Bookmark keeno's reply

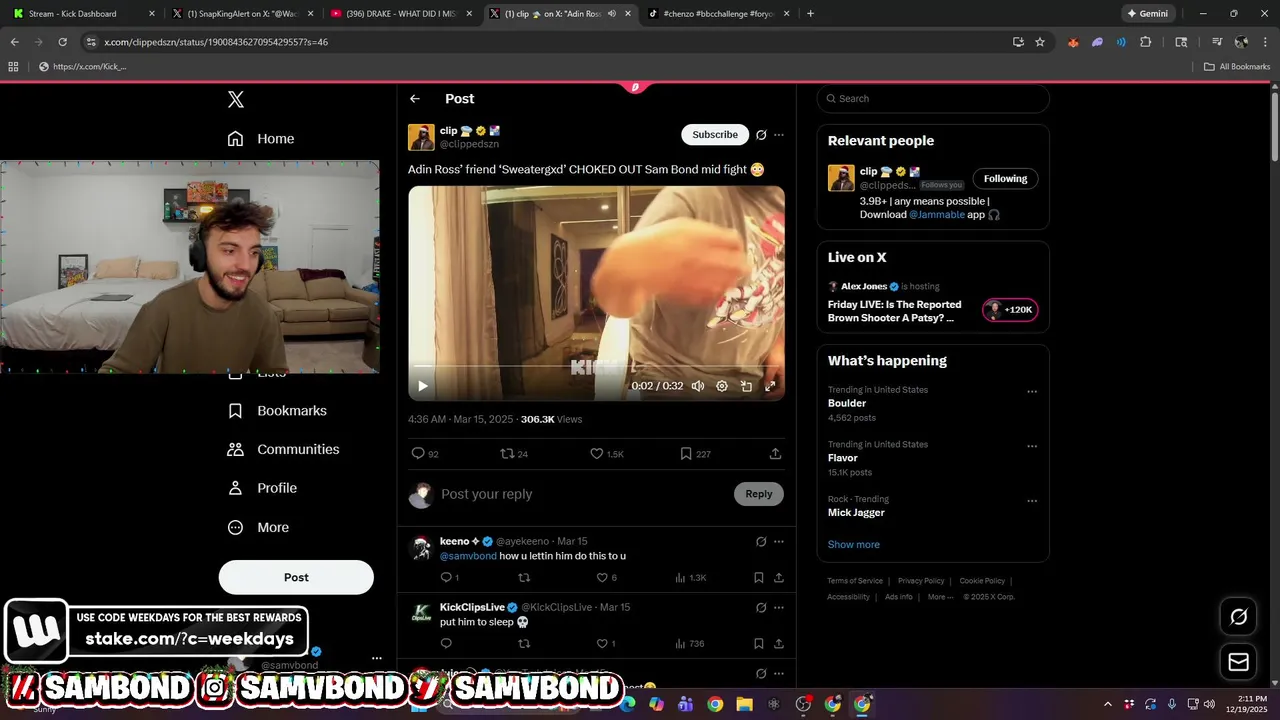pos(759,578)
